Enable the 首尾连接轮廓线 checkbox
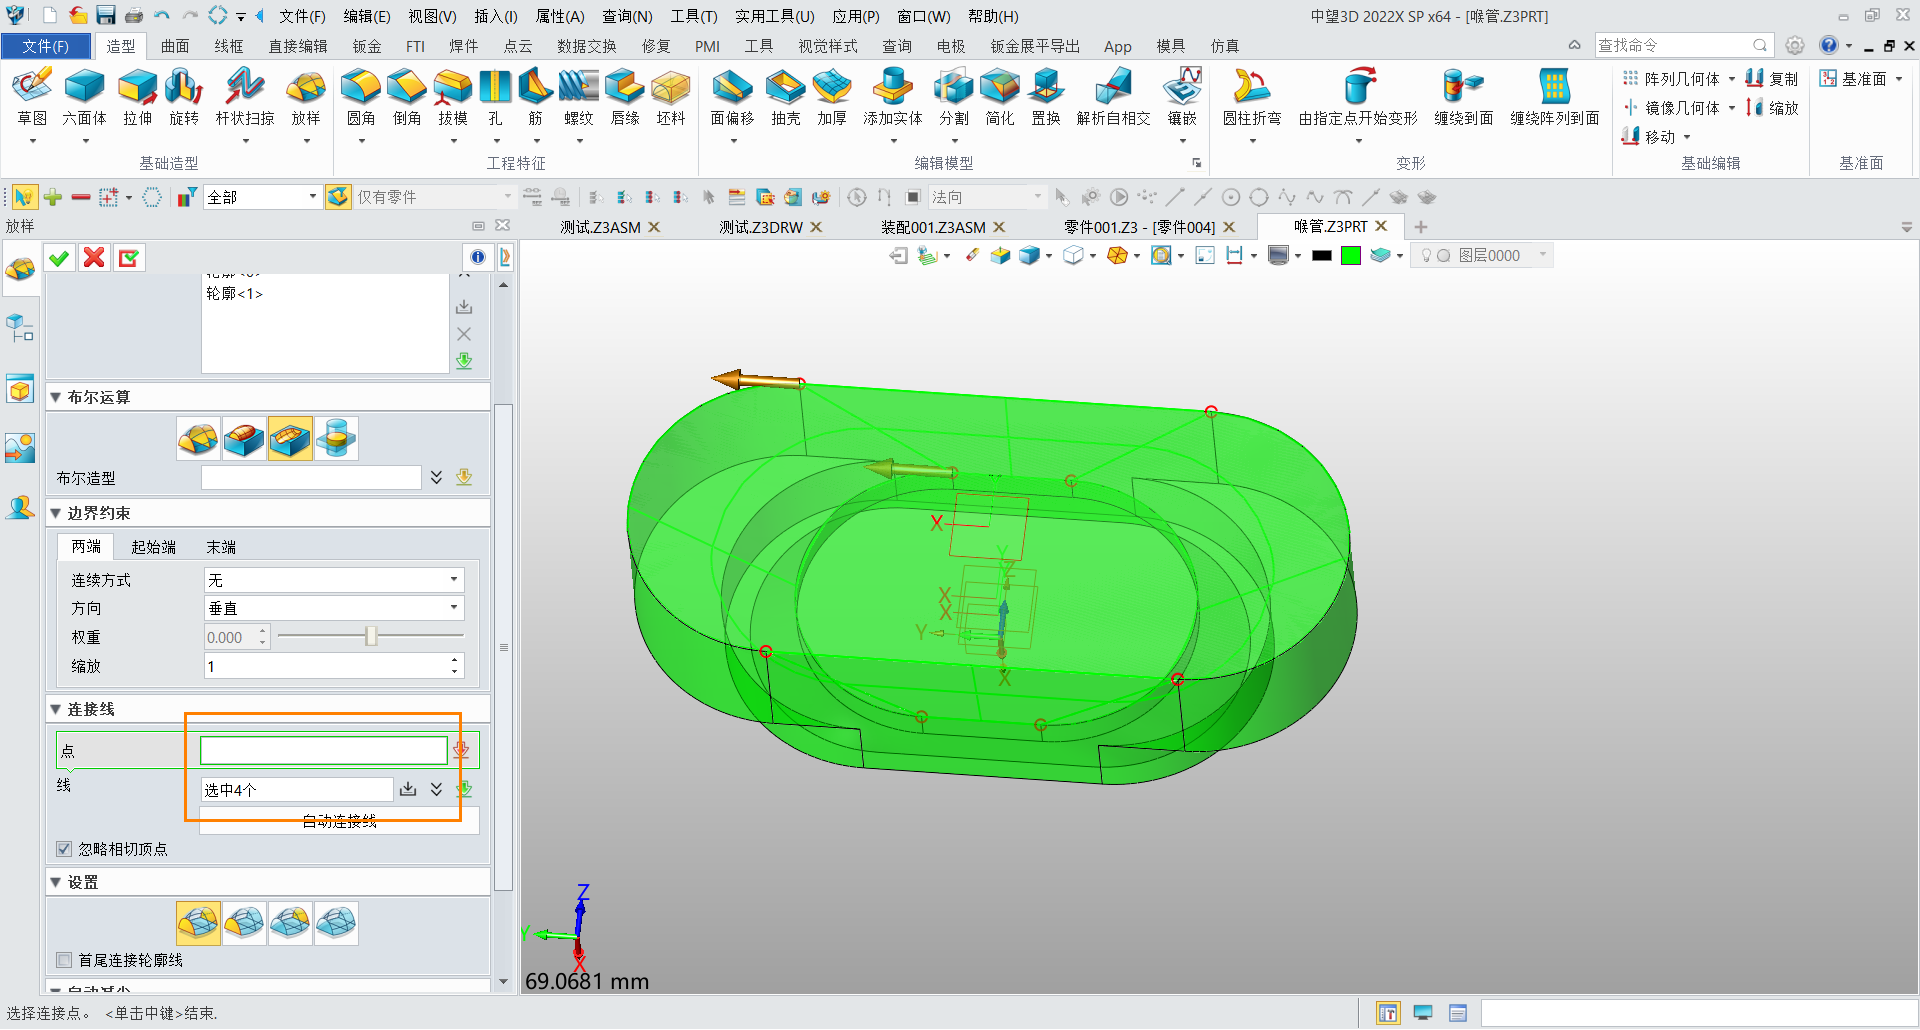The width and height of the screenshot is (1920, 1030). tap(64, 960)
